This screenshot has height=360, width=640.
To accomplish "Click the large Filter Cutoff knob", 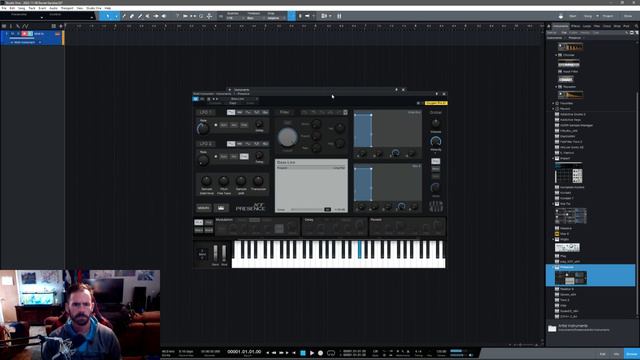I will [287, 137].
